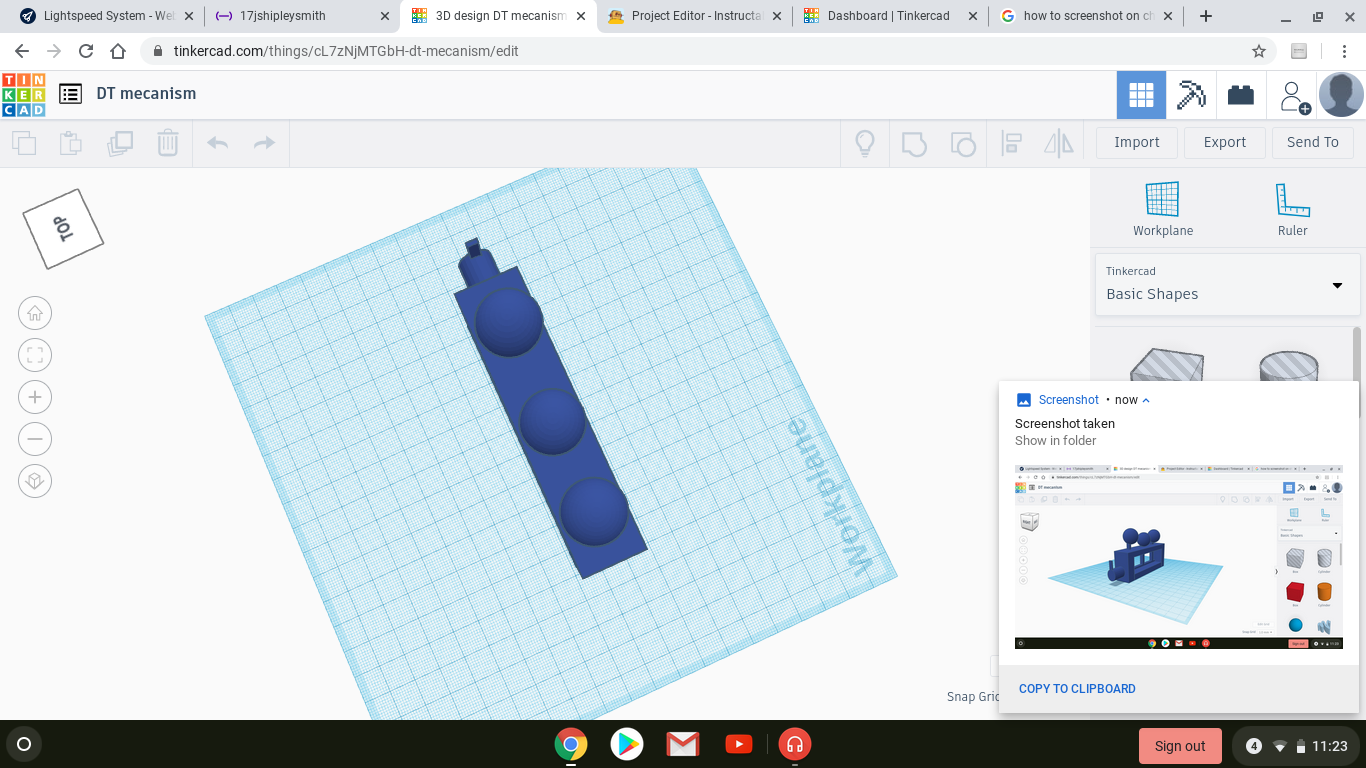This screenshot has height=768, width=1366.
Task: Redo the last action
Action: (x=264, y=143)
